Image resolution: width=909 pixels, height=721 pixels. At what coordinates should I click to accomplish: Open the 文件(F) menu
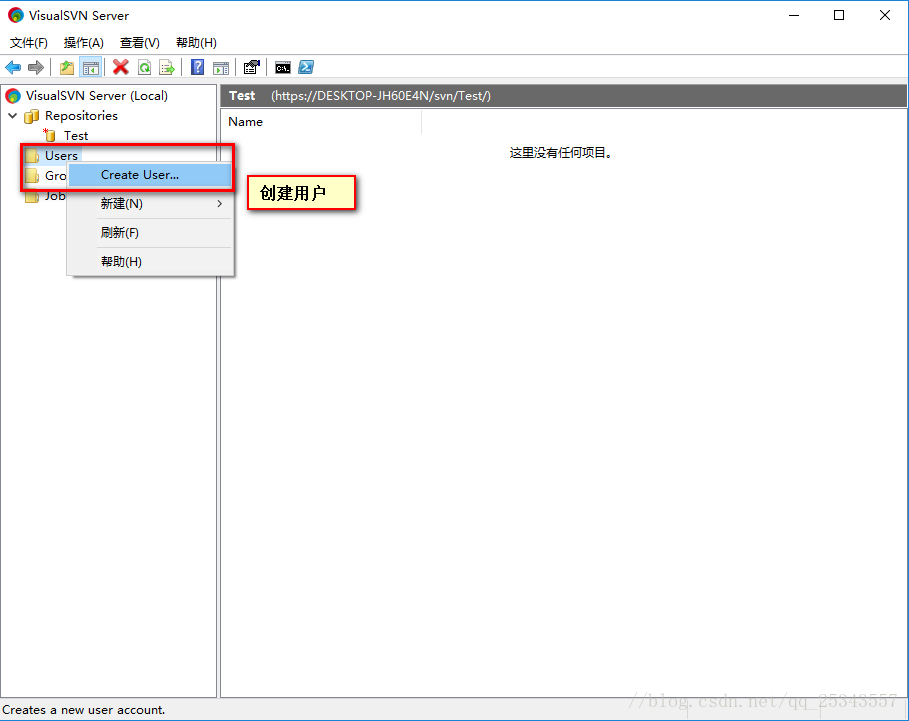29,43
